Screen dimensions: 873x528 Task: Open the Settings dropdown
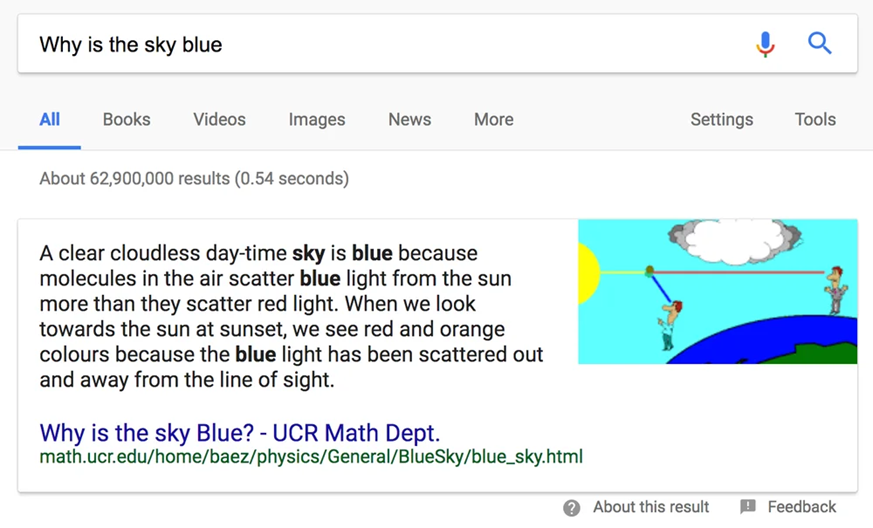[721, 120]
